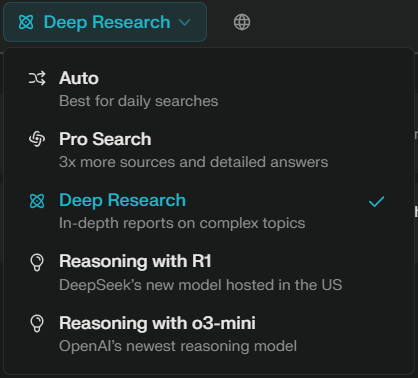Viewport: 418px width, 378px height.
Task: Choose Reasoning with R1 option
Action: [x=209, y=273]
